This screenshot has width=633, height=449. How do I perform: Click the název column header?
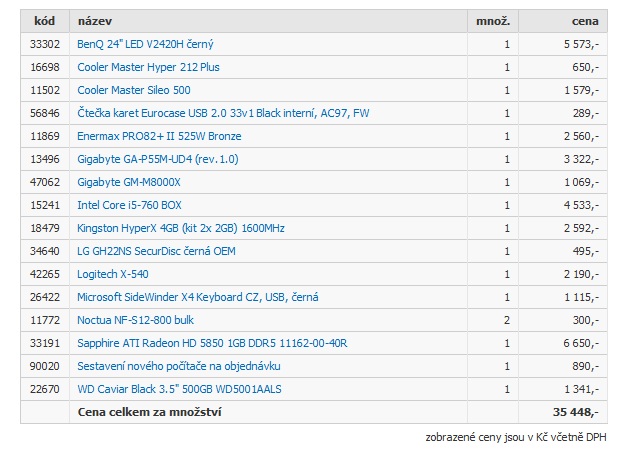tap(268, 21)
